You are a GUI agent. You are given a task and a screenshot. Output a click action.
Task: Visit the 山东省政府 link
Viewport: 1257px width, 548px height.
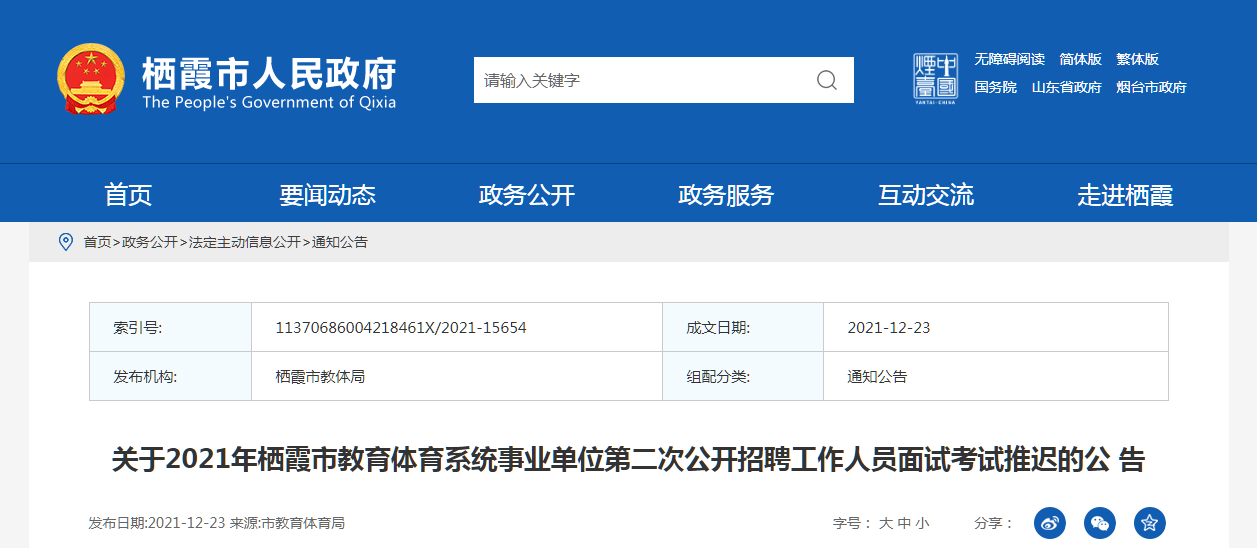pos(1067,87)
